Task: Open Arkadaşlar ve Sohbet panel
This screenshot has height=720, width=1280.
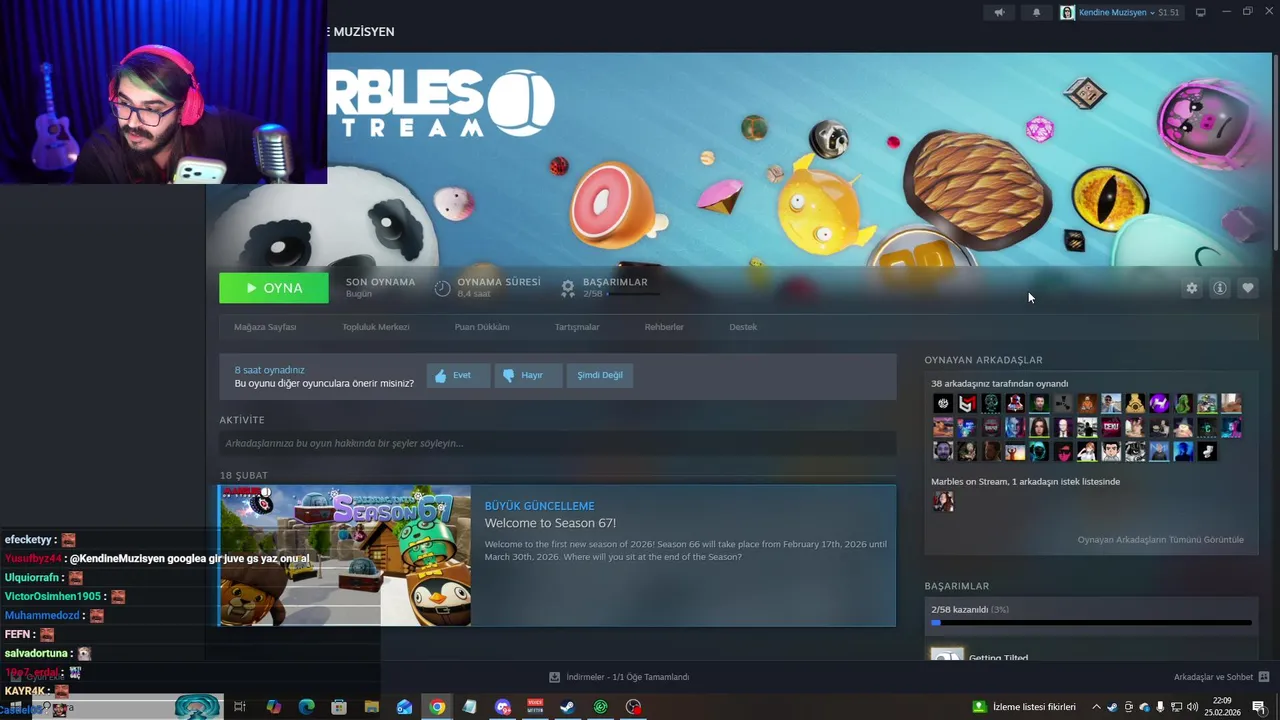Action: click(x=1221, y=677)
